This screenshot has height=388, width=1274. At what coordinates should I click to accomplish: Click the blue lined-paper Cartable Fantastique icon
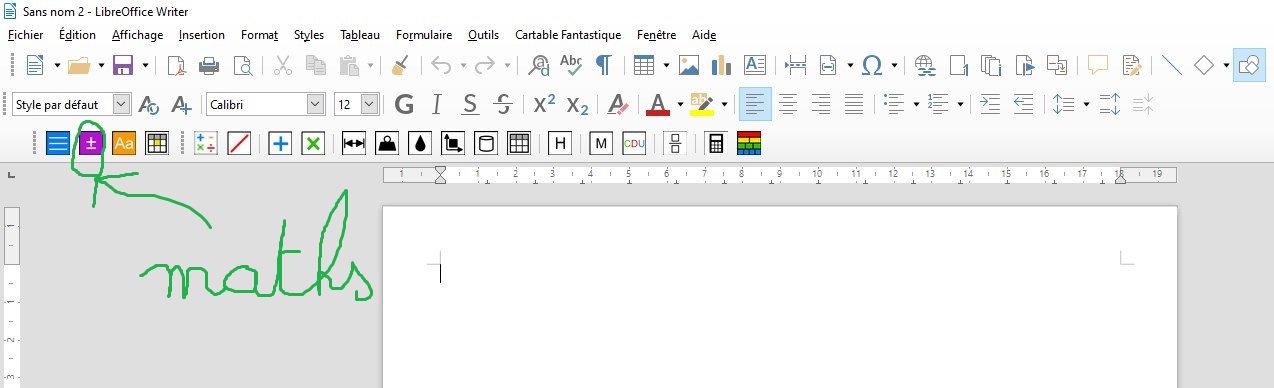[x=59, y=143]
